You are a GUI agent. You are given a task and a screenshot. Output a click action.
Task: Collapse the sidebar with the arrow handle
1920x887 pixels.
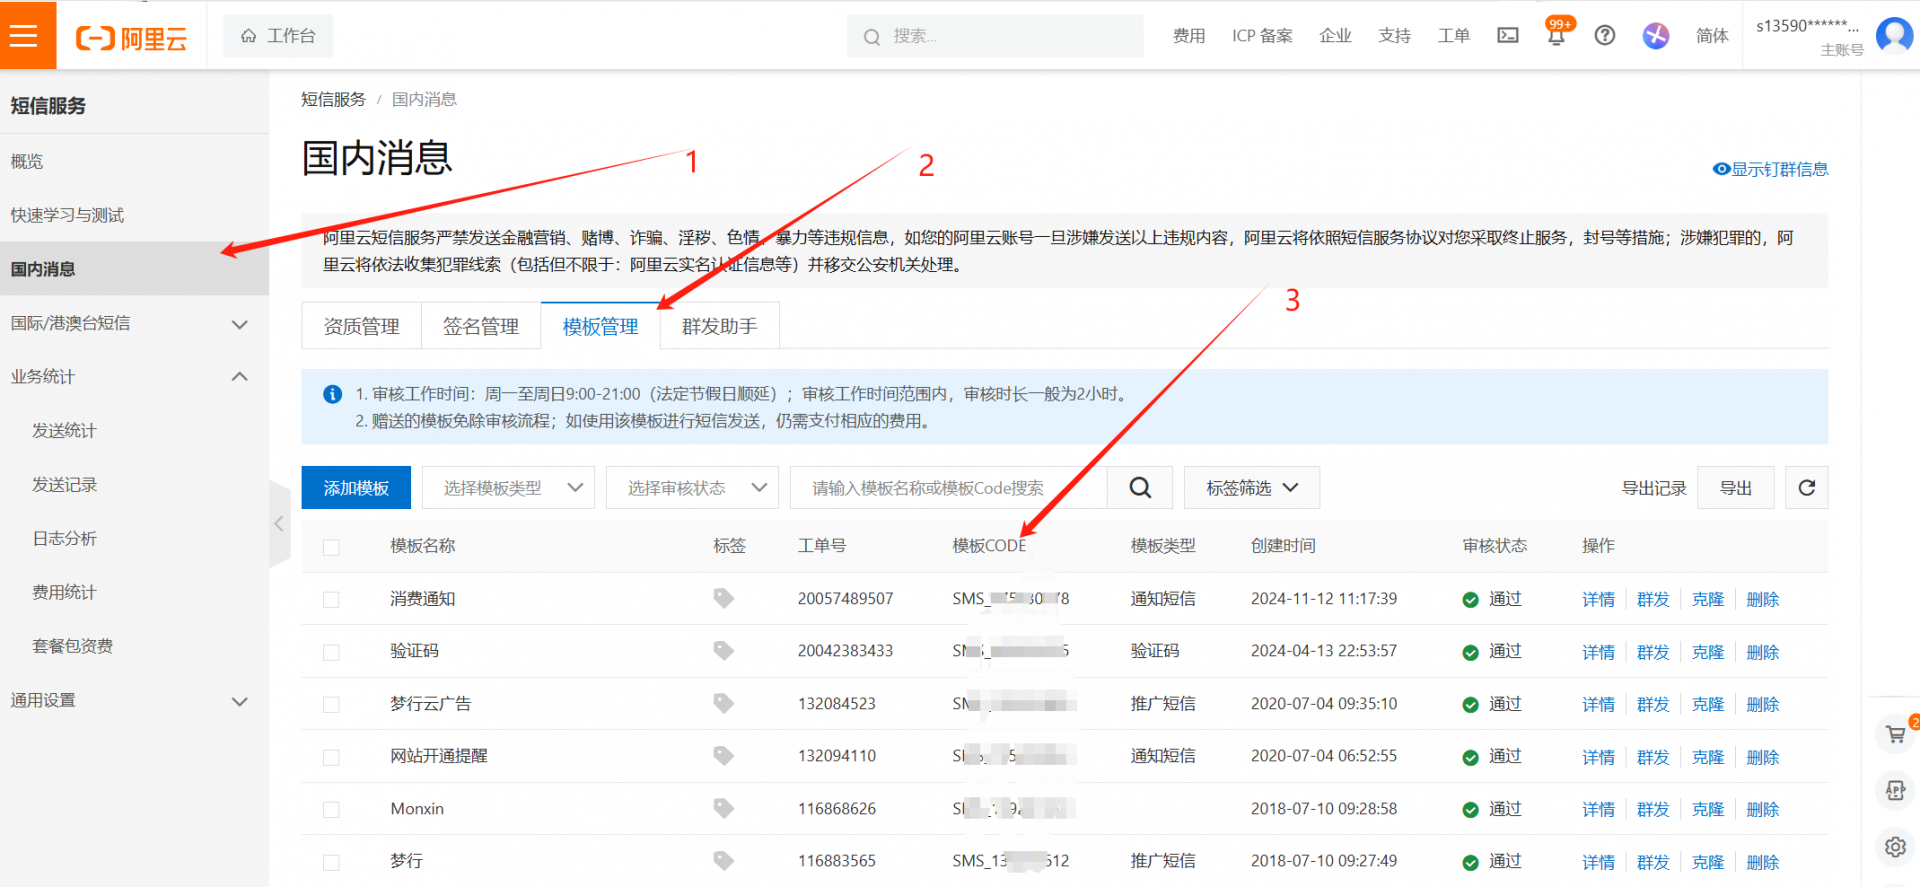point(279,523)
